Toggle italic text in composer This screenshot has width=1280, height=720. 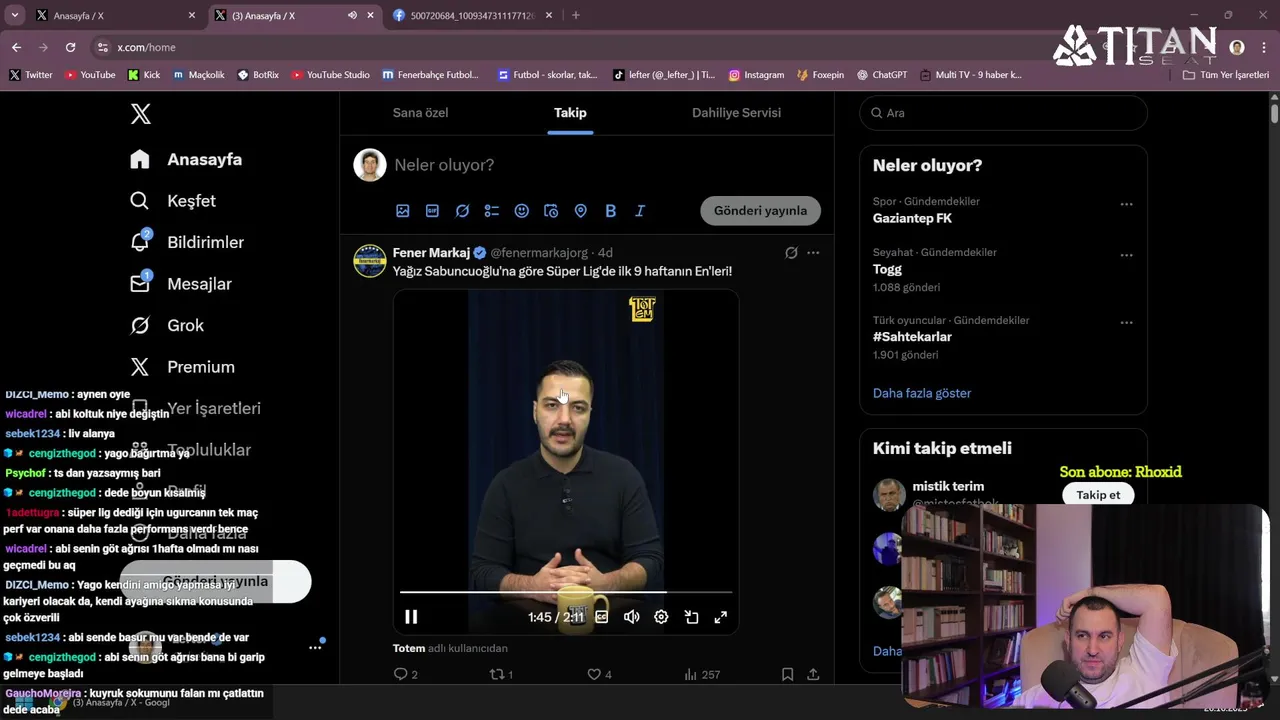pos(640,211)
